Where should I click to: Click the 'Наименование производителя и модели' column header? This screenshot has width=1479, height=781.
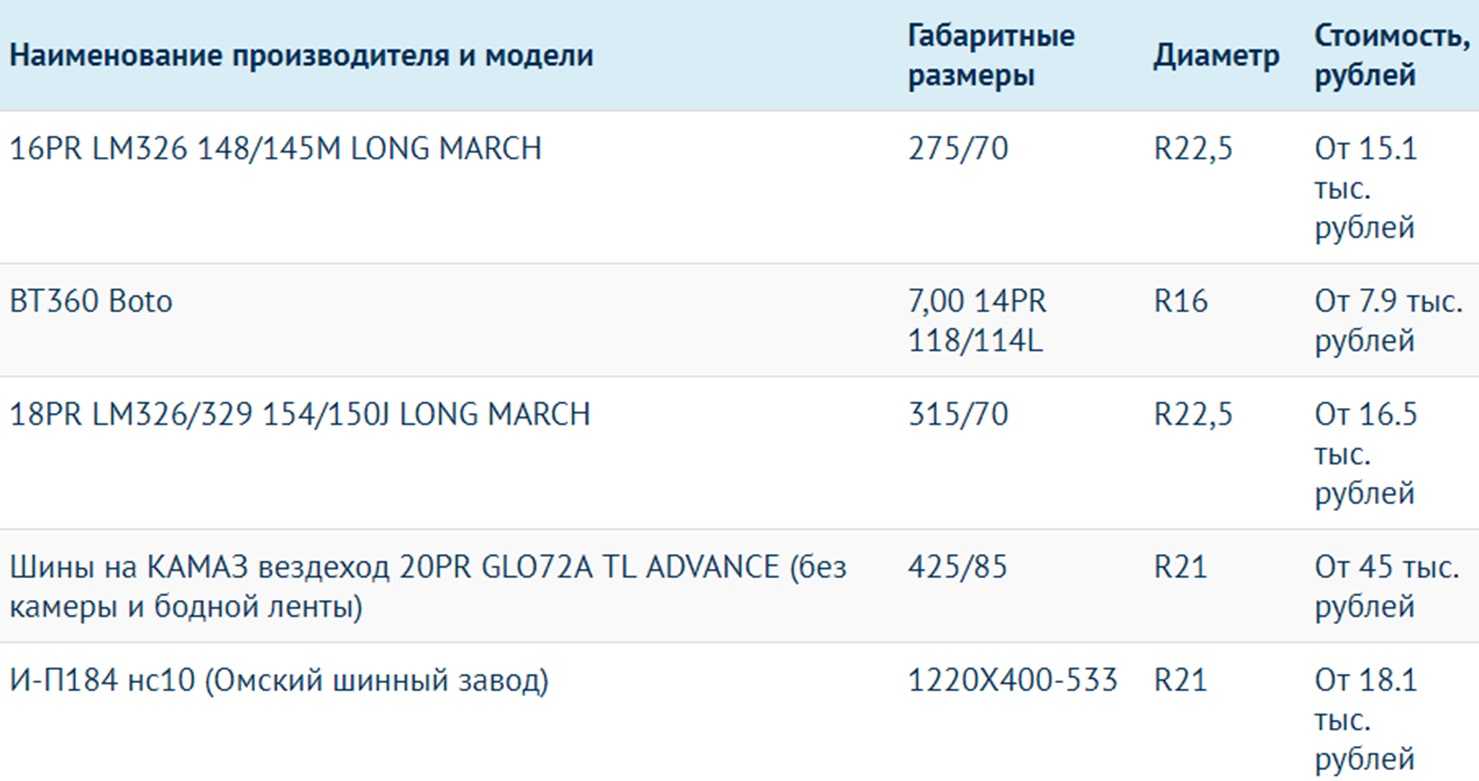coord(301,55)
